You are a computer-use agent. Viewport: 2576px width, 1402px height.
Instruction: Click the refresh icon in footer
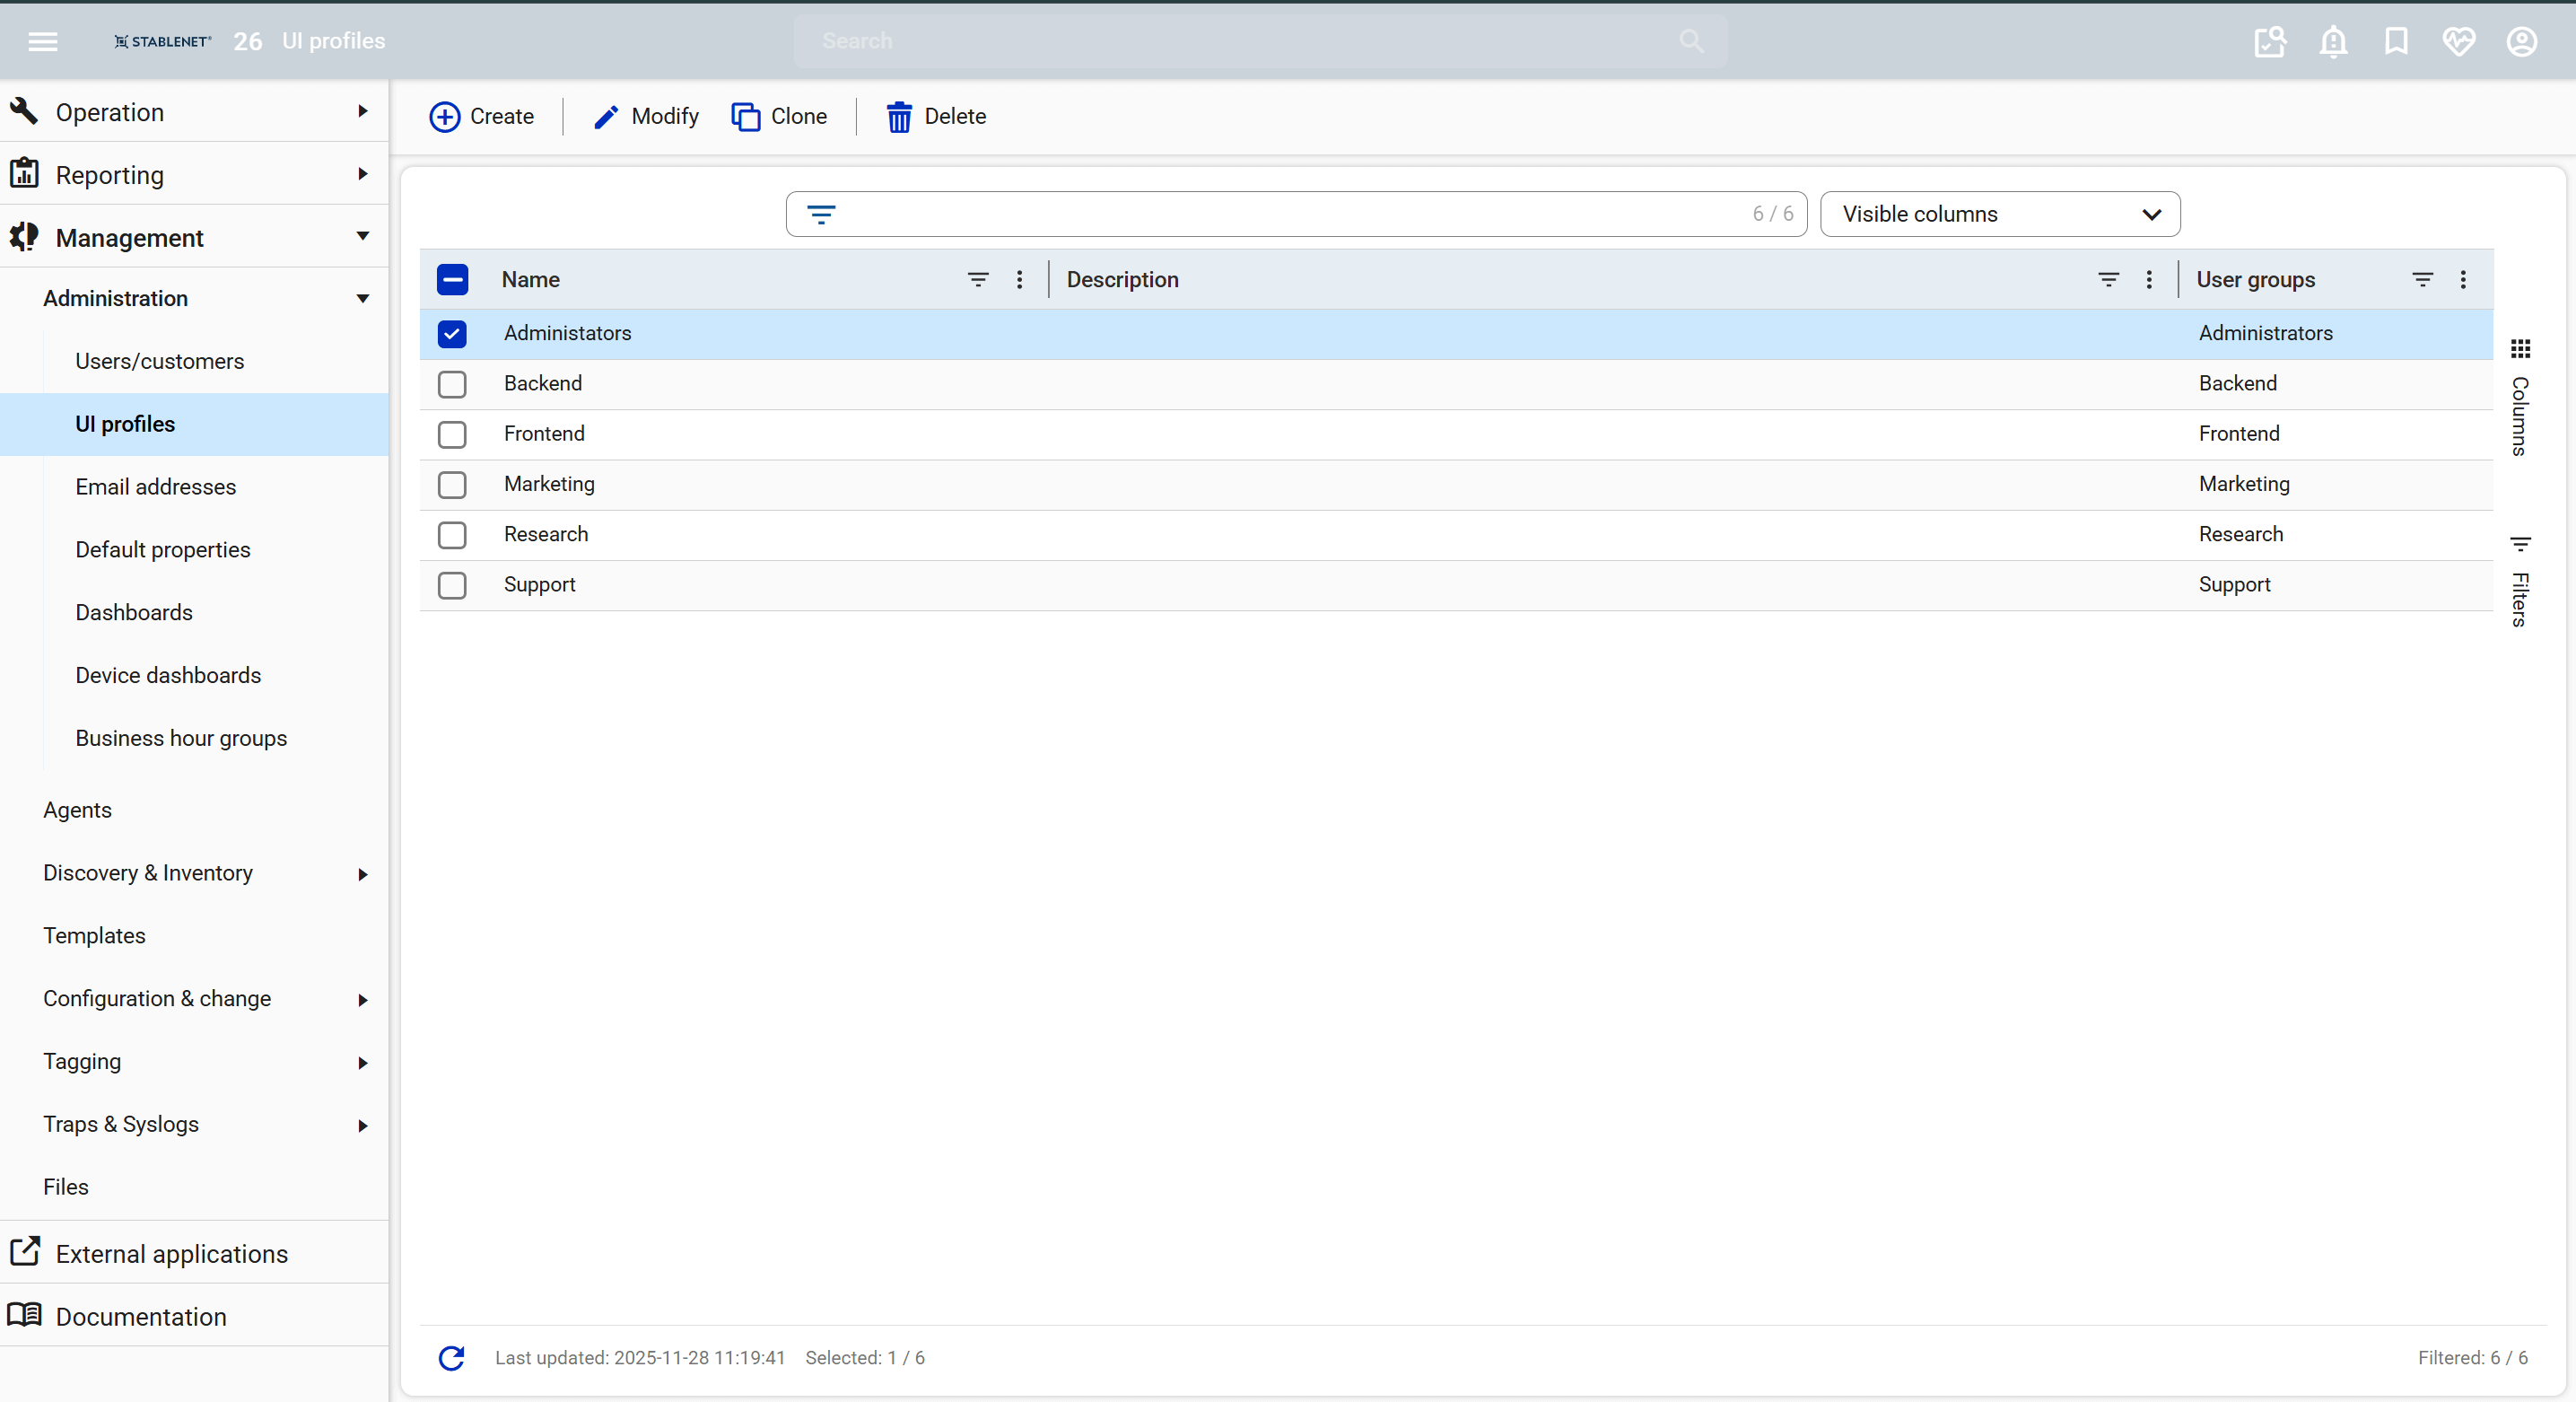[452, 1357]
